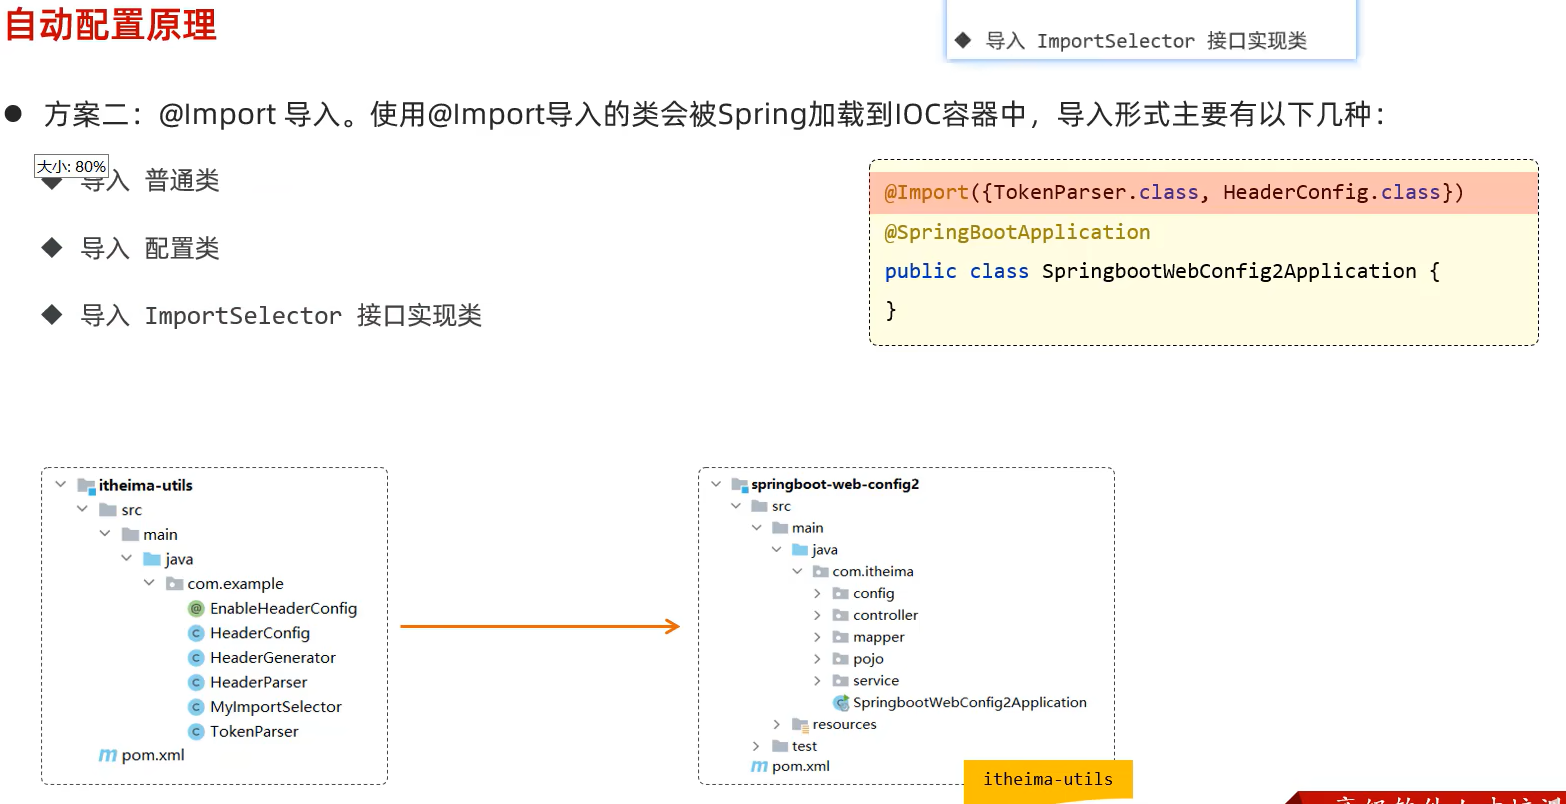The width and height of the screenshot is (1566, 804).
Task: Expand the service package chevron
Action: 818,681
